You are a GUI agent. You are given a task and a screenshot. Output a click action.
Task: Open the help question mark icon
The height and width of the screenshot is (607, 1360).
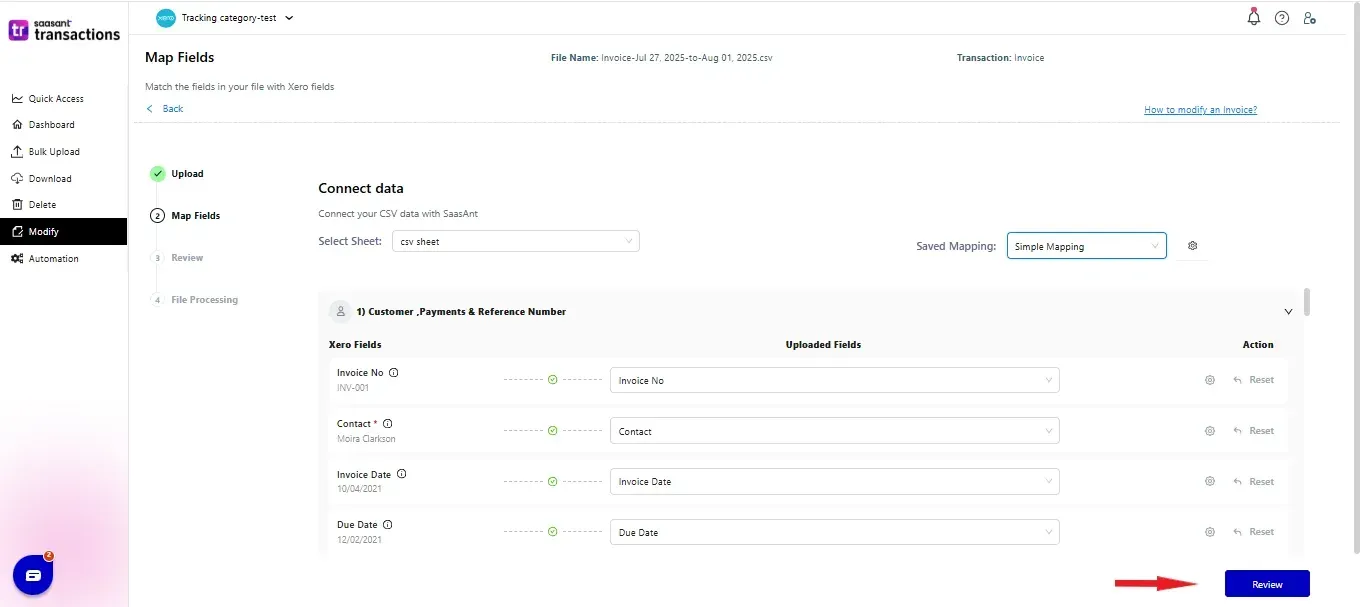(1282, 18)
